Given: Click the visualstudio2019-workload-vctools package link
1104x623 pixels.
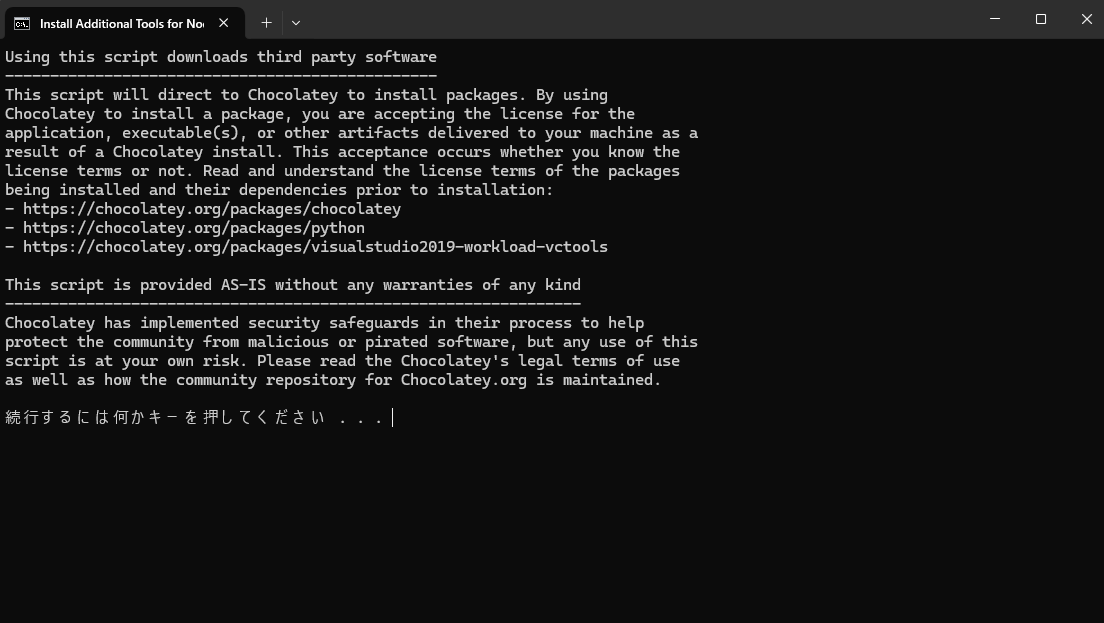Looking at the screenshot, I should pos(306,246).
